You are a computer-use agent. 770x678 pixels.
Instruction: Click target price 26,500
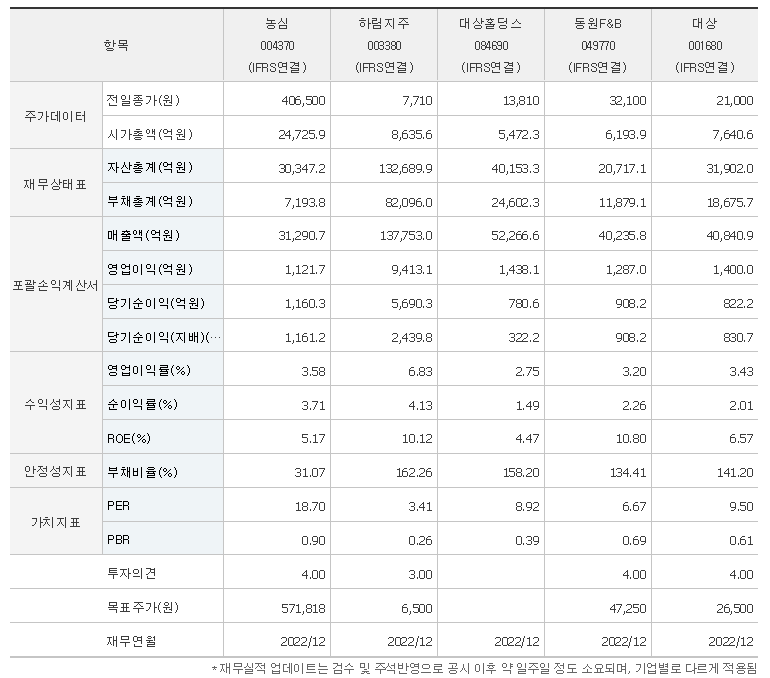(735, 608)
